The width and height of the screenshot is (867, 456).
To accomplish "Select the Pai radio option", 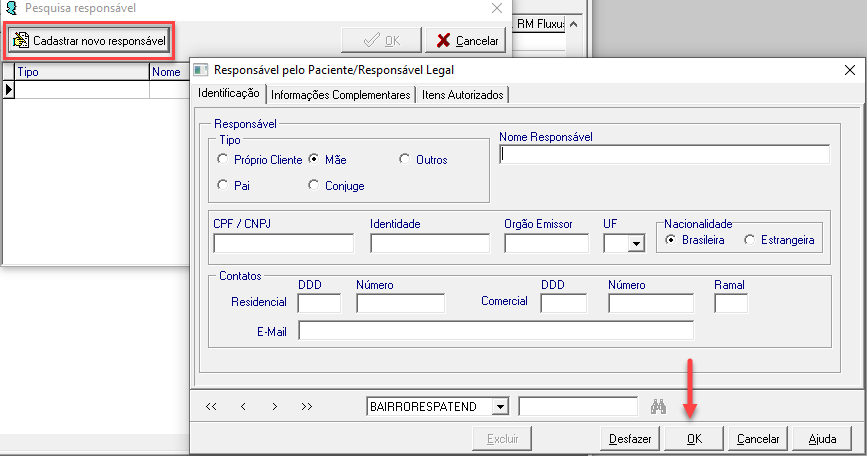I will point(222,185).
